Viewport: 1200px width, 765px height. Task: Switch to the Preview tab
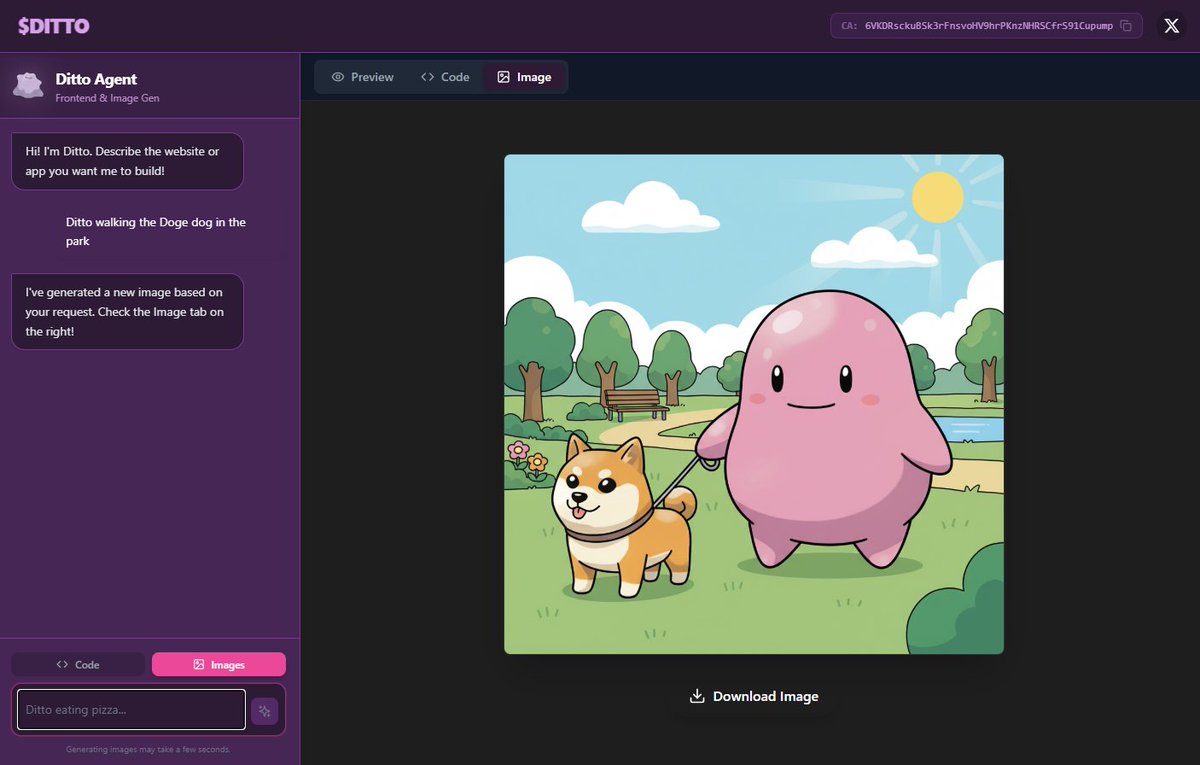pos(360,76)
